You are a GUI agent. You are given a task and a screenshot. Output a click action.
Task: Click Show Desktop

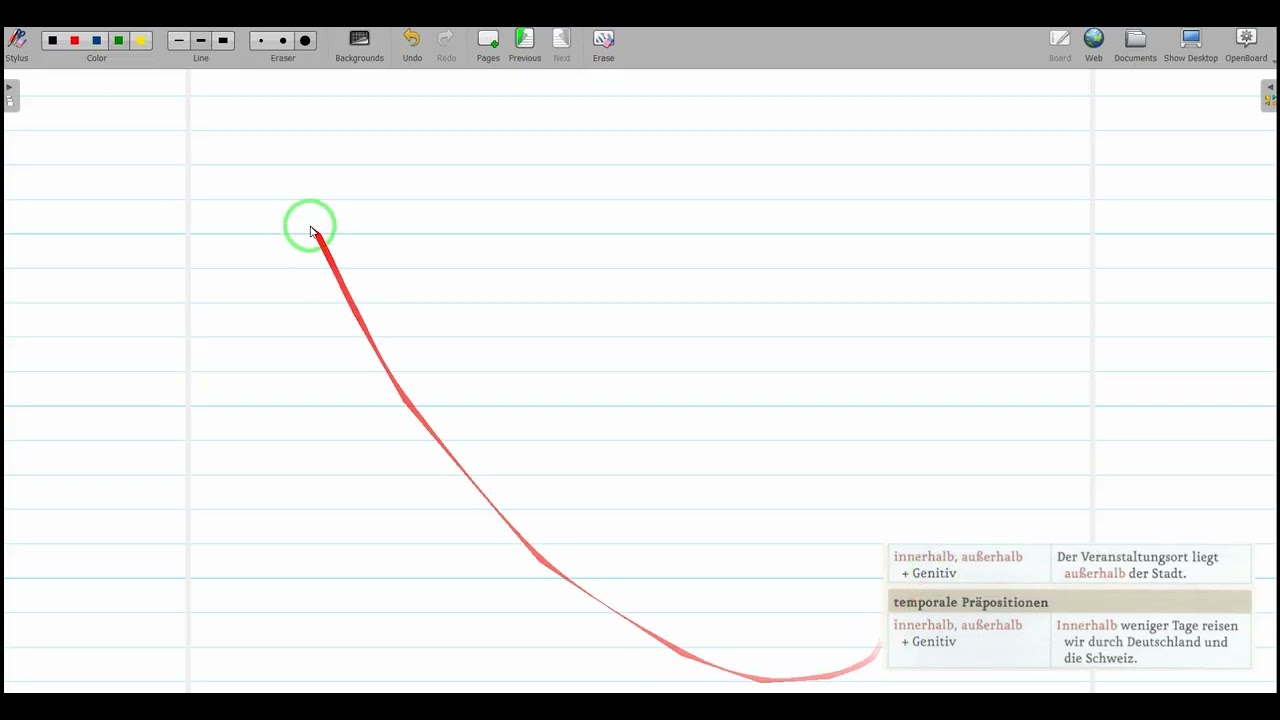1190,46
